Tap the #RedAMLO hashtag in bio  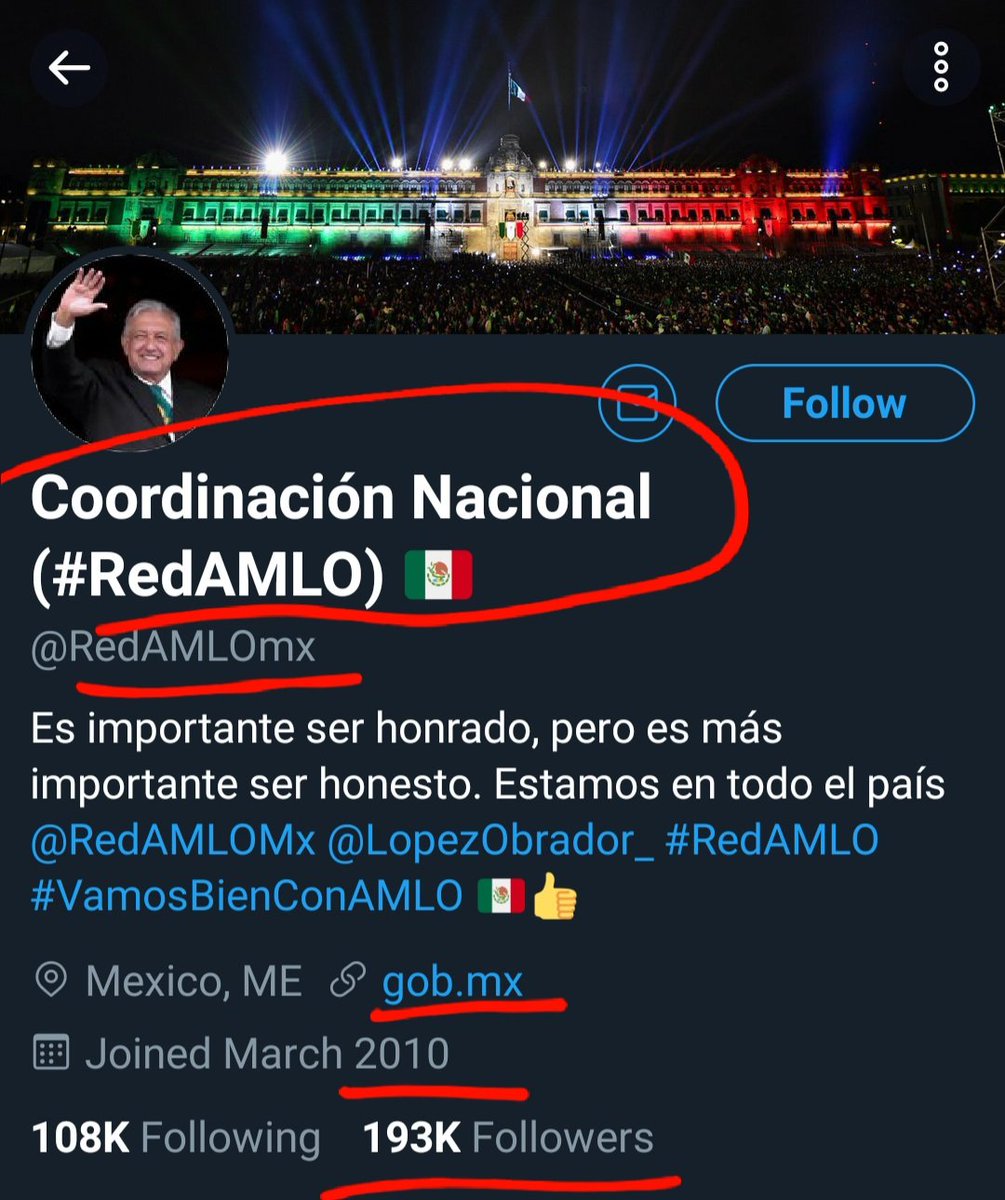pos(771,841)
